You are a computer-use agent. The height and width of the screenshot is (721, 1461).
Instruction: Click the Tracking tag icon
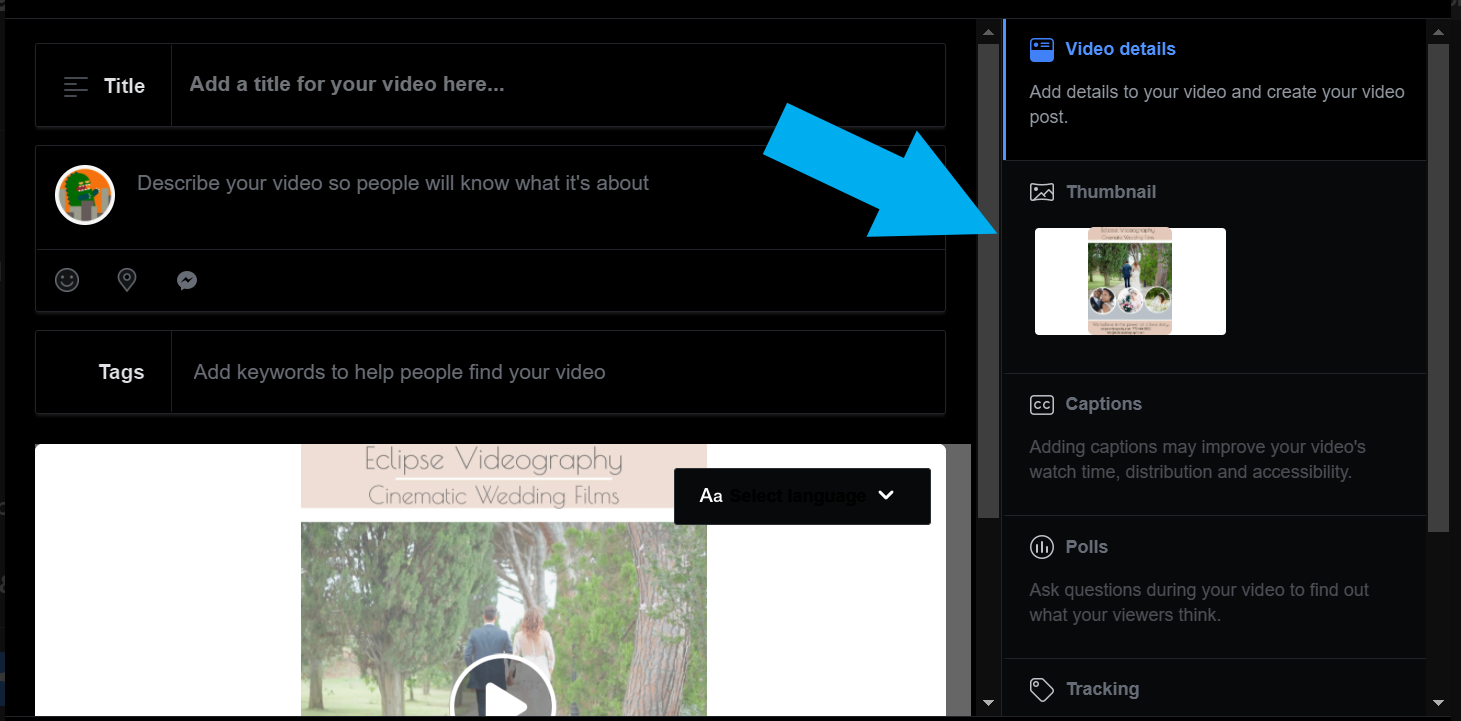tap(1042, 690)
